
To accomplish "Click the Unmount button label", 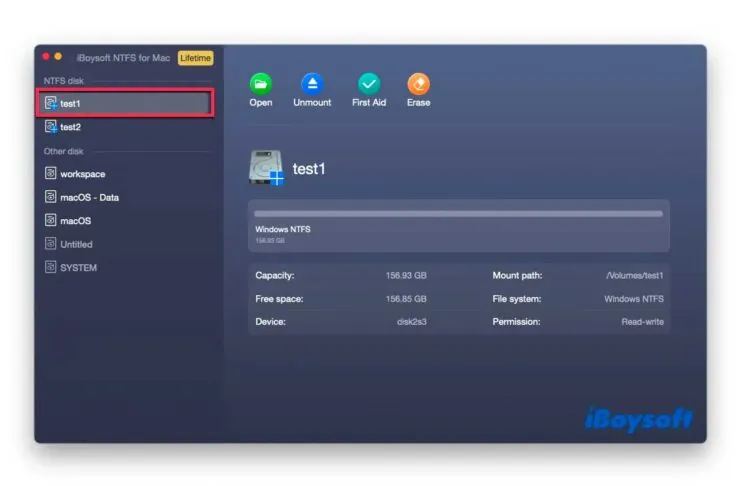I will click(x=312, y=103).
